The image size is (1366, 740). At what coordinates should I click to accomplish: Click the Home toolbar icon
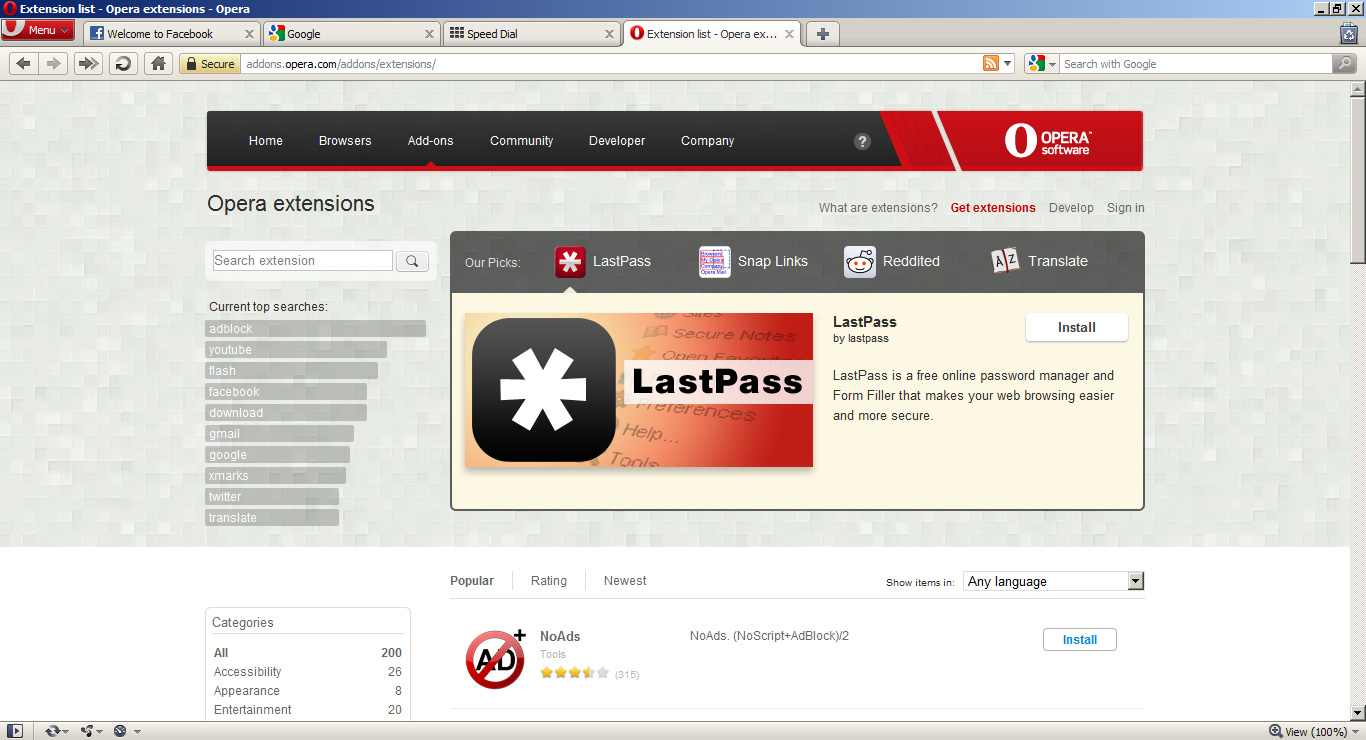pos(158,63)
